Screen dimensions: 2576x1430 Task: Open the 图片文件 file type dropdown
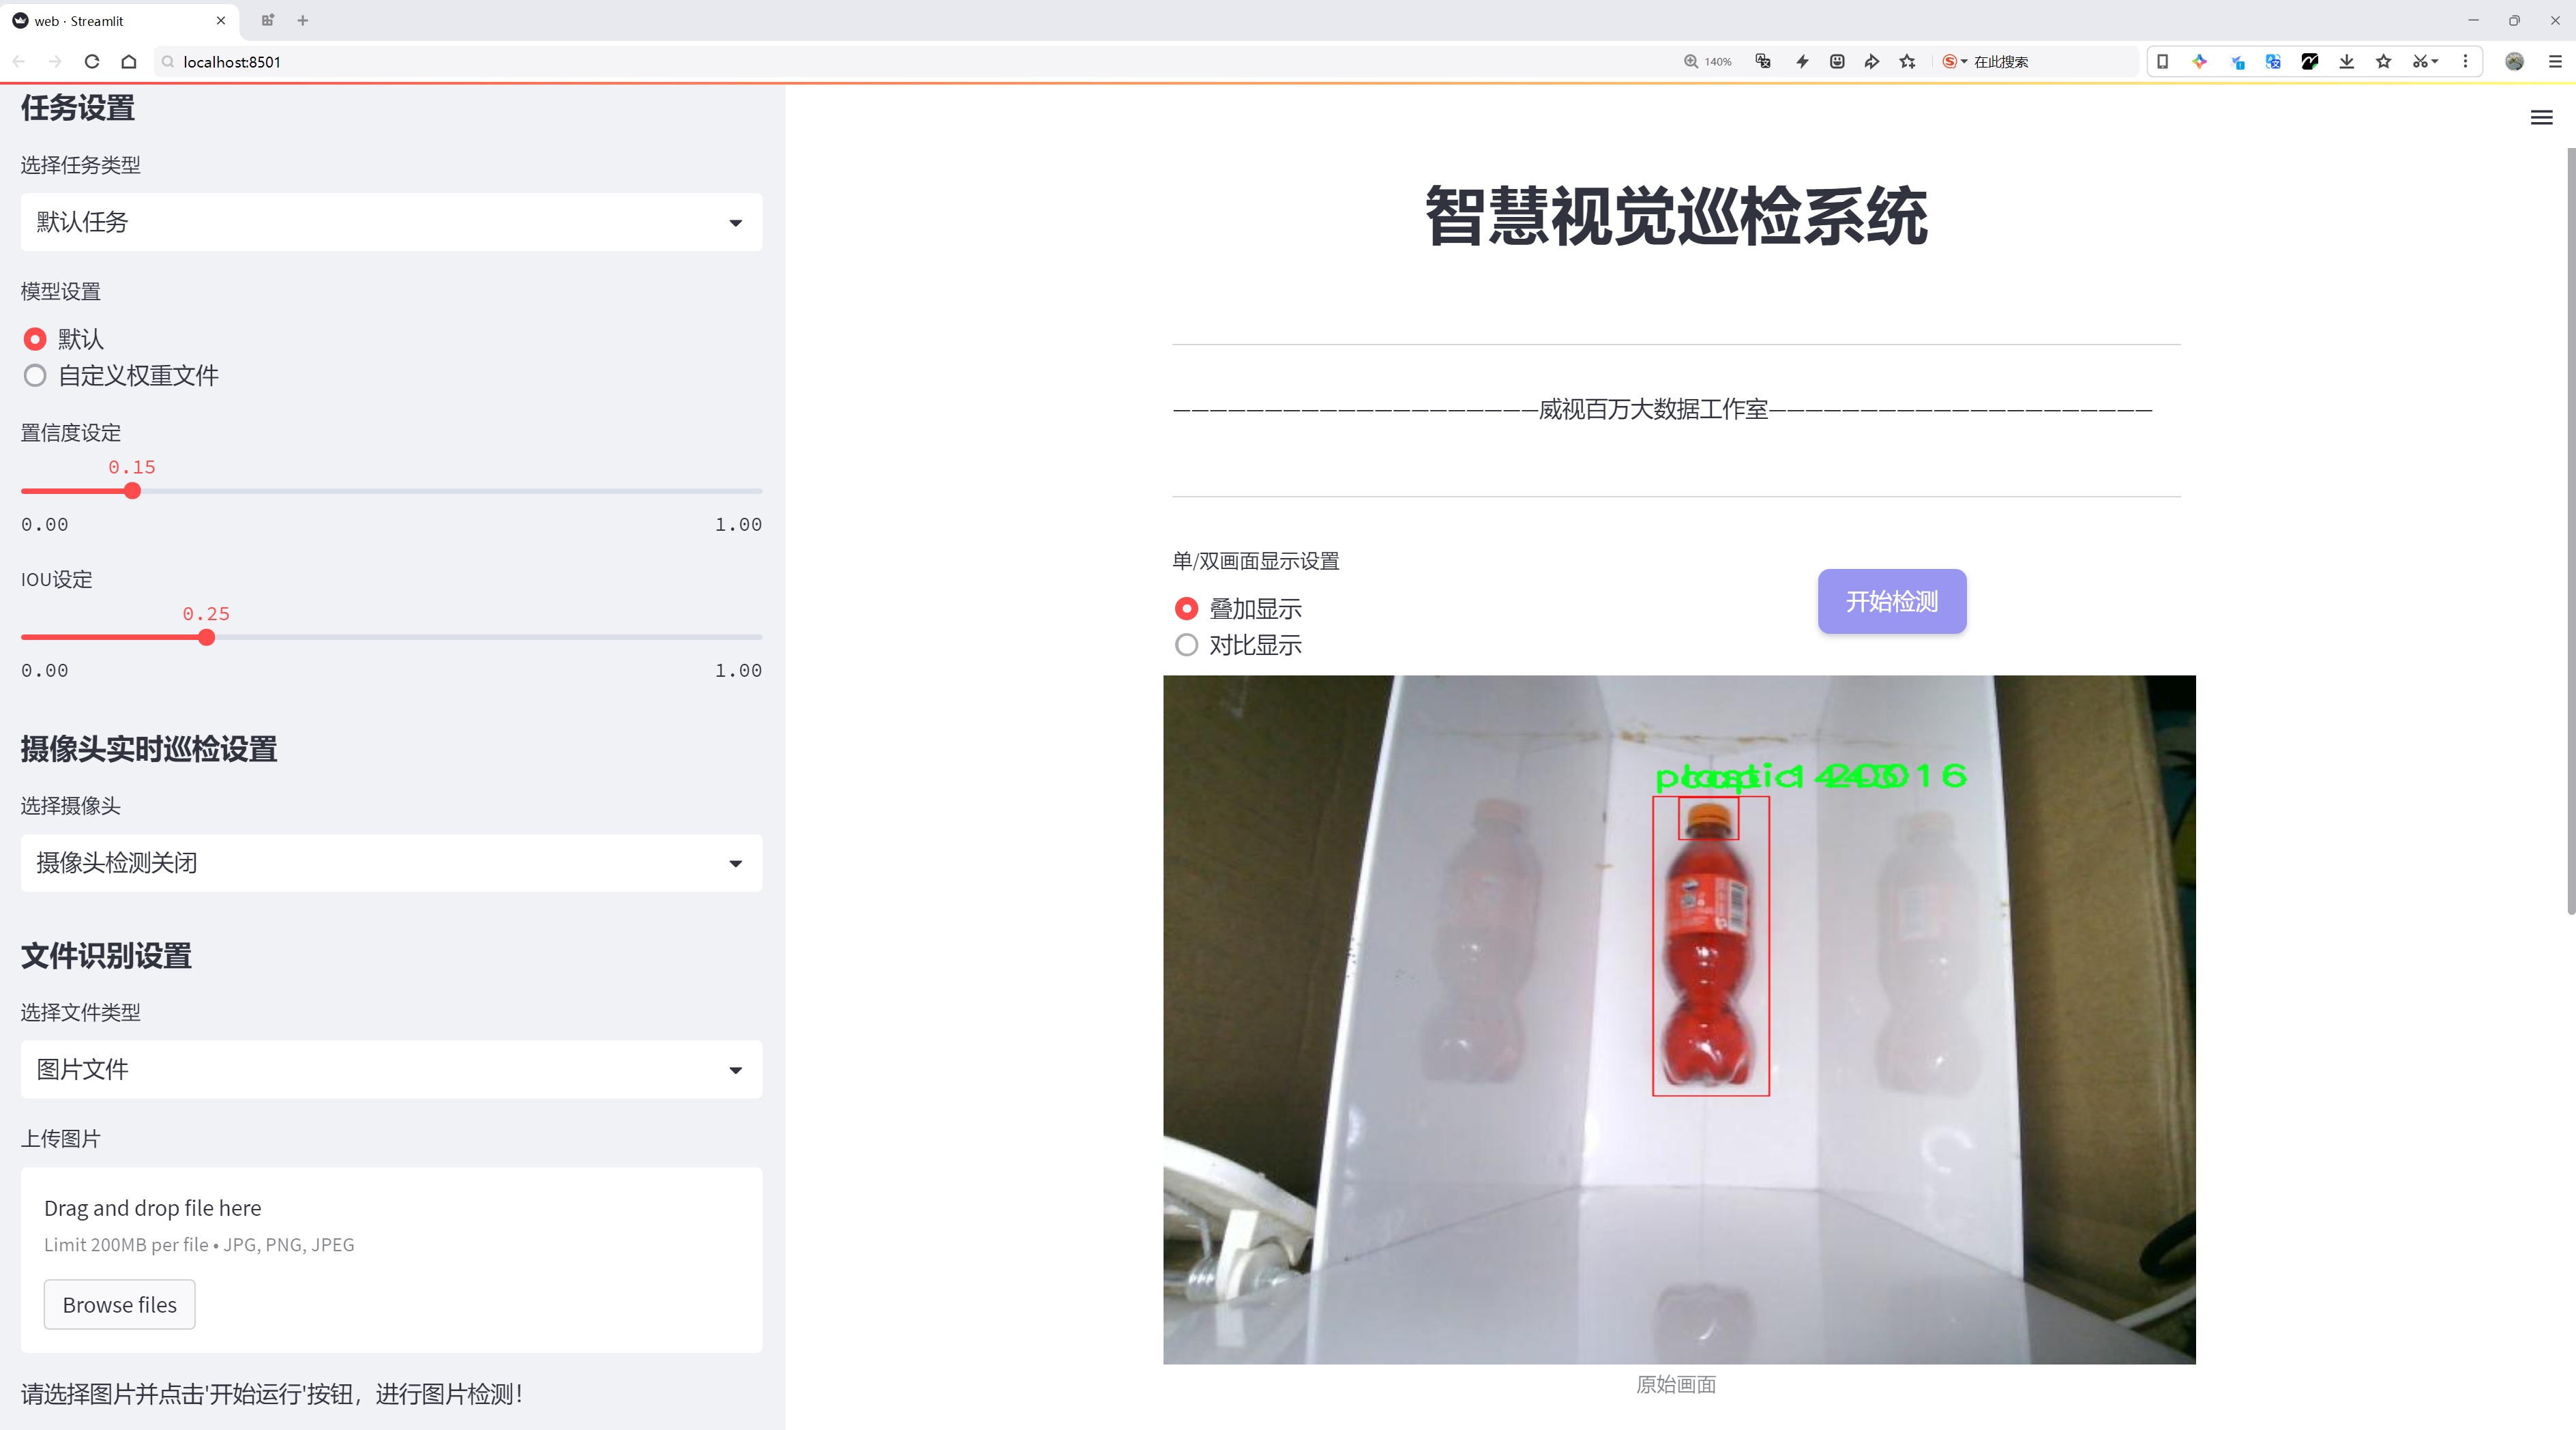point(391,1070)
